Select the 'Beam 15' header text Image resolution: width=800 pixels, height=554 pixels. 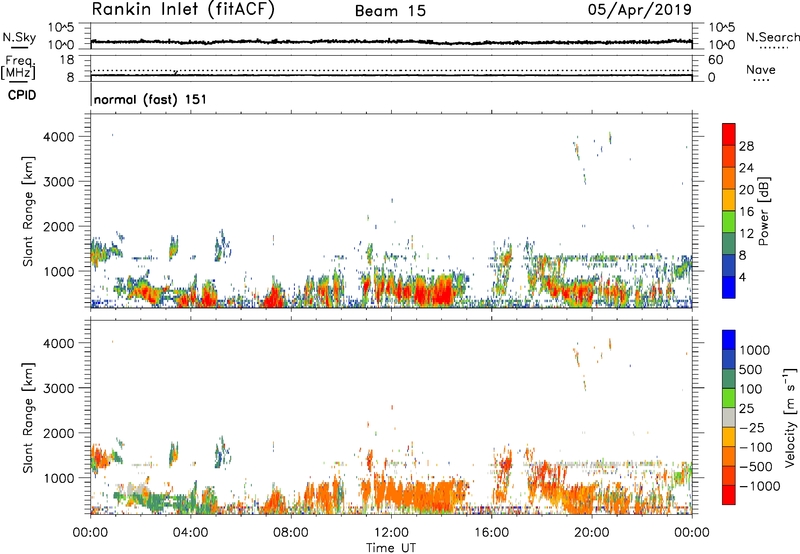point(390,11)
